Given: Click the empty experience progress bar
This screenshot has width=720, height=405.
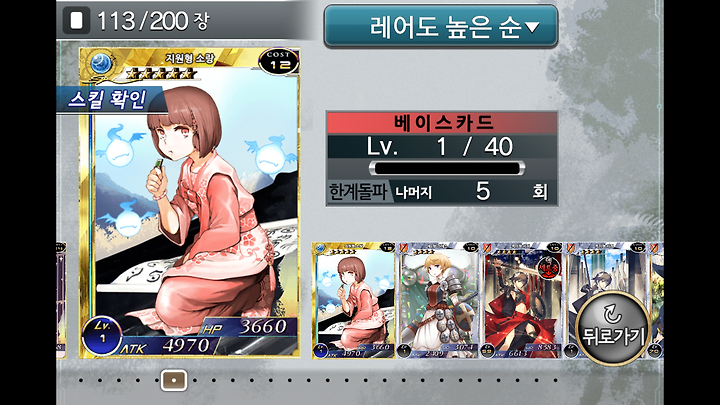Looking at the screenshot, I should click(447, 168).
